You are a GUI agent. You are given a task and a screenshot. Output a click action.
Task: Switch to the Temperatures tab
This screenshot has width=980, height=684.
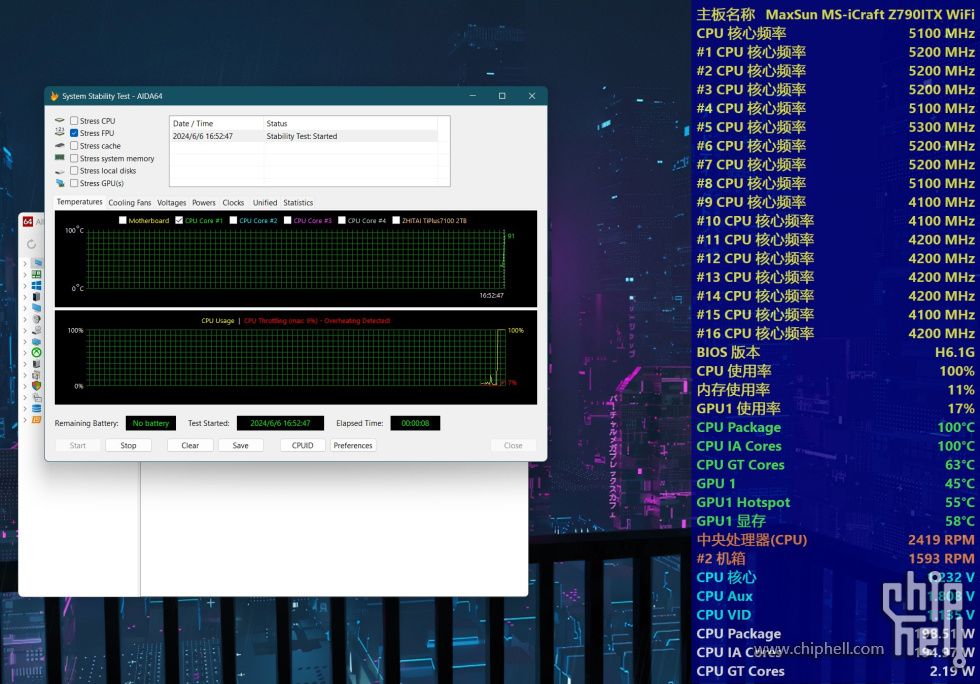pos(79,202)
